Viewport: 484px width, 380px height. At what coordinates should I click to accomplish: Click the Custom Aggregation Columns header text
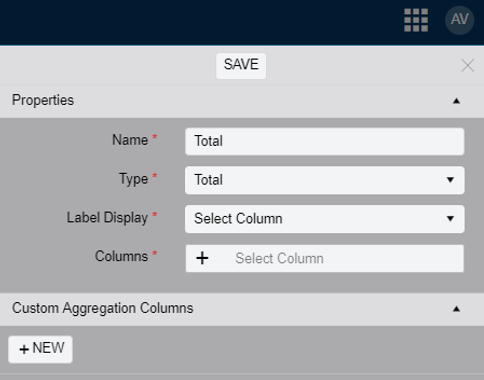103,308
